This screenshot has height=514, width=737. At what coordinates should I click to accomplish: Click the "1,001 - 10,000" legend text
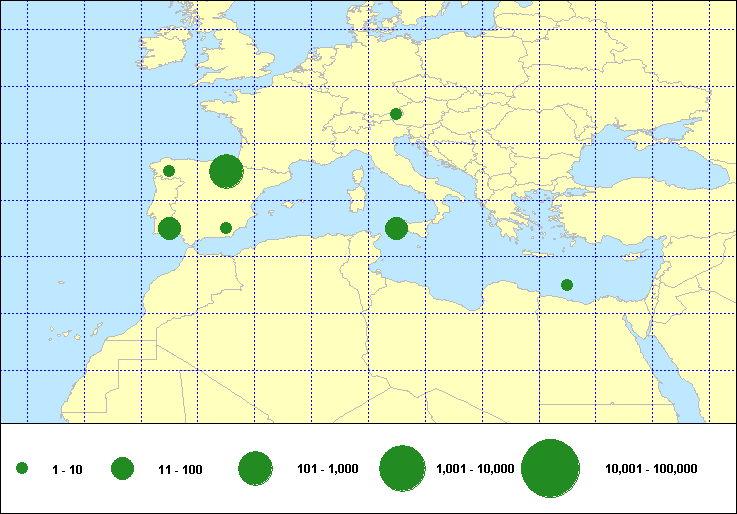point(475,470)
